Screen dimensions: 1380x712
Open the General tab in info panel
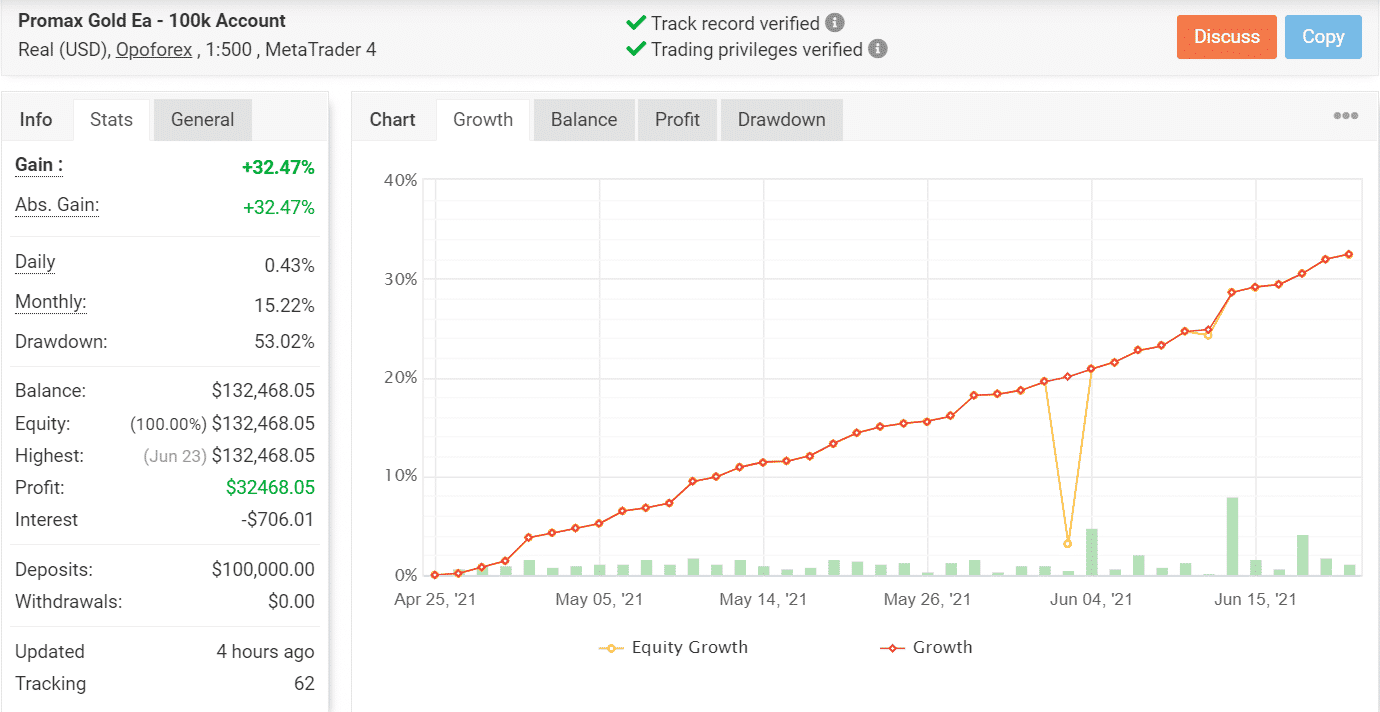(202, 120)
